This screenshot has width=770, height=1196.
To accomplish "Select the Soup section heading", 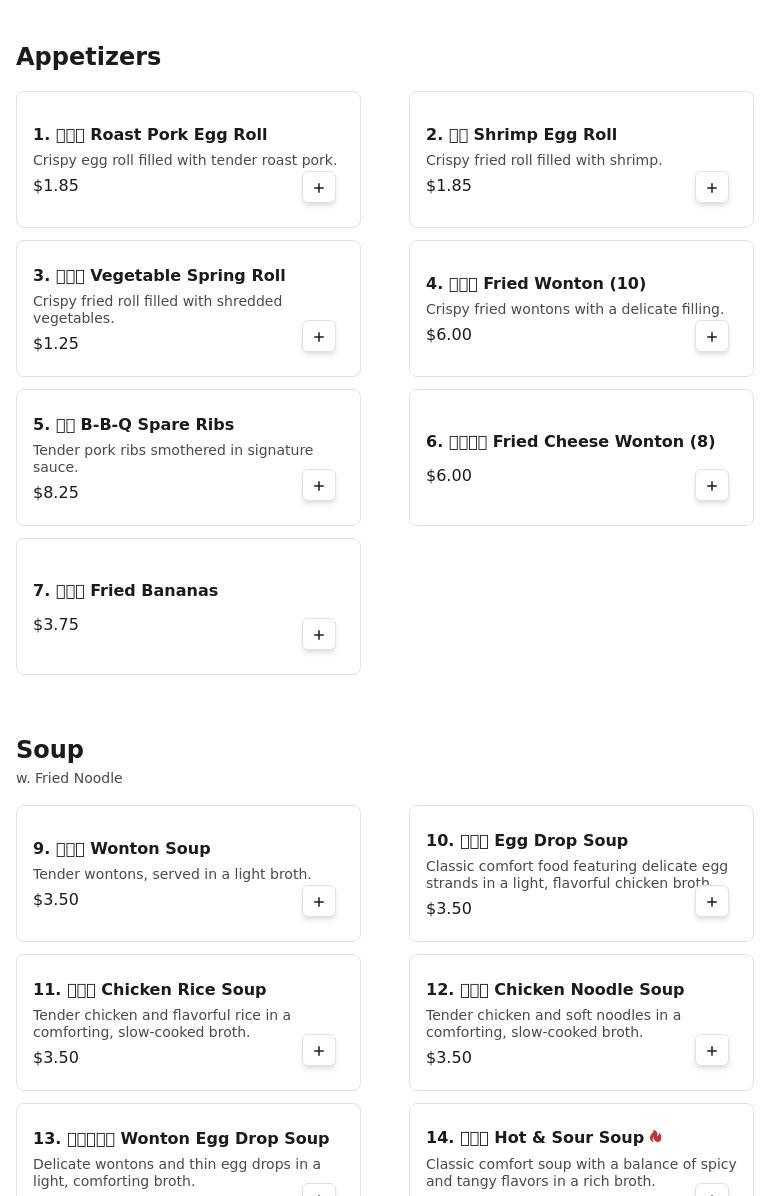I will [50, 749].
